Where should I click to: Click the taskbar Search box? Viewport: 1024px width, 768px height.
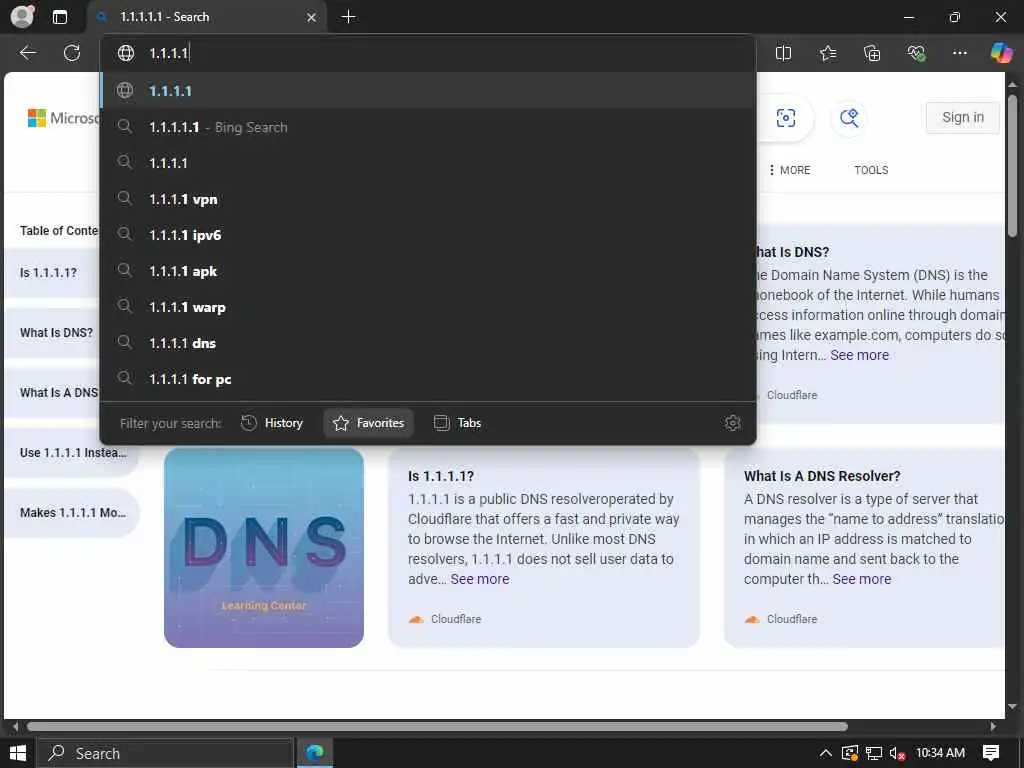coord(164,754)
